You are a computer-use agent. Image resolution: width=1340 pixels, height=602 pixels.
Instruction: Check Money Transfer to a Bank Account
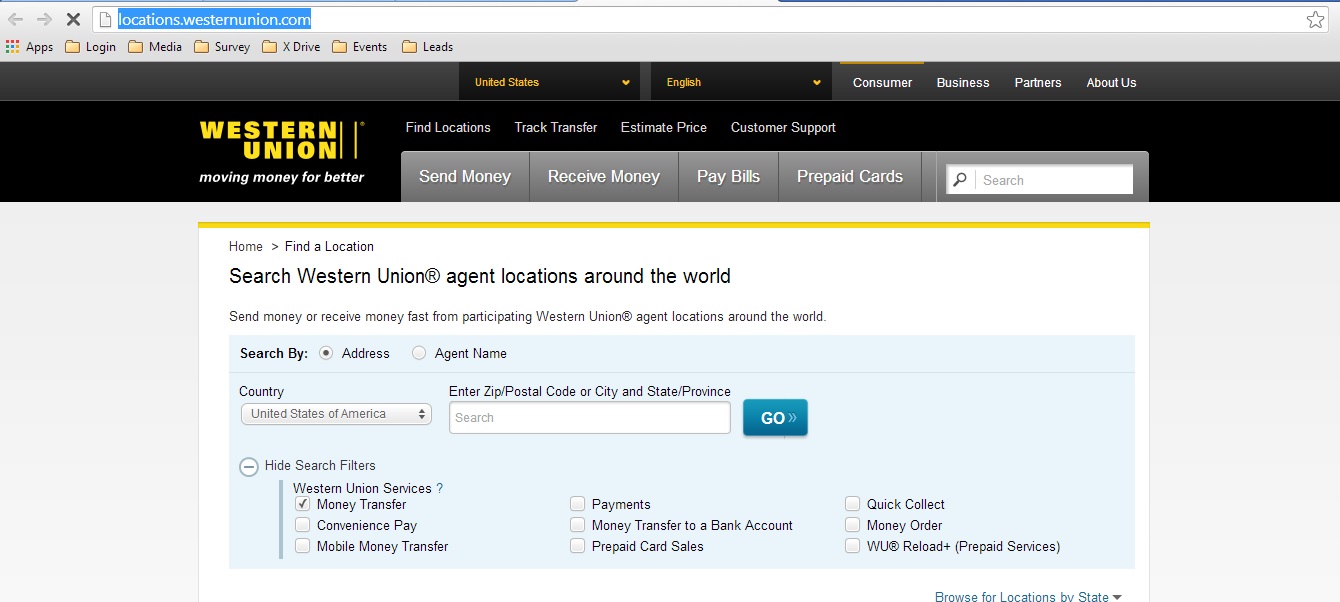577,525
